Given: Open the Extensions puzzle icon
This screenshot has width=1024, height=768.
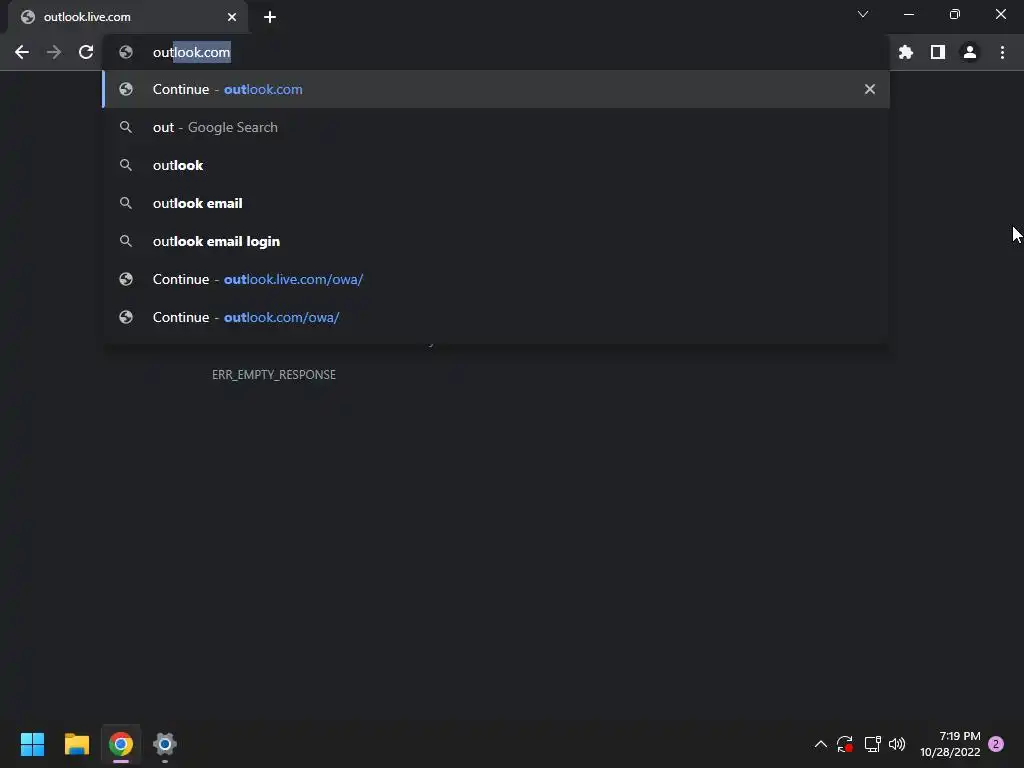Looking at the screenshot, I should 906,52.
